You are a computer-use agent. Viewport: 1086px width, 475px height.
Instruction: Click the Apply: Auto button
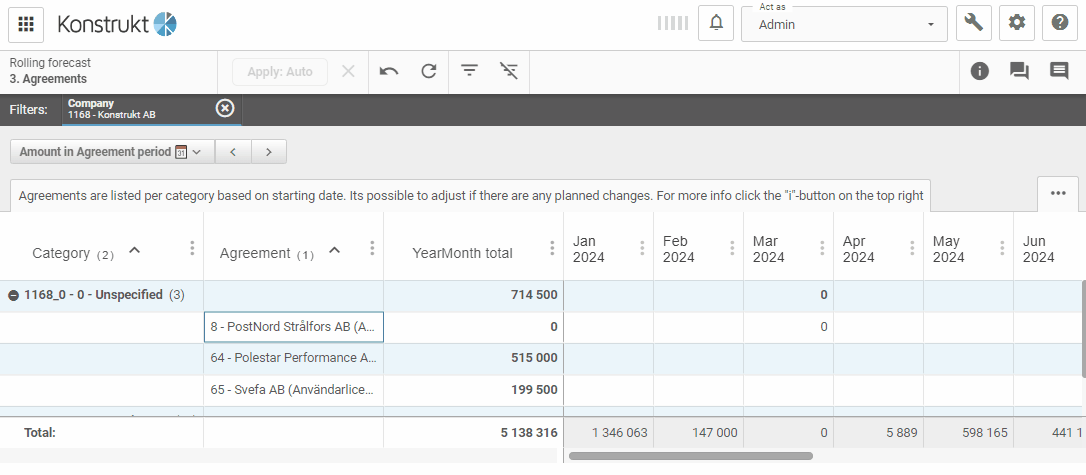click(280, 71)
